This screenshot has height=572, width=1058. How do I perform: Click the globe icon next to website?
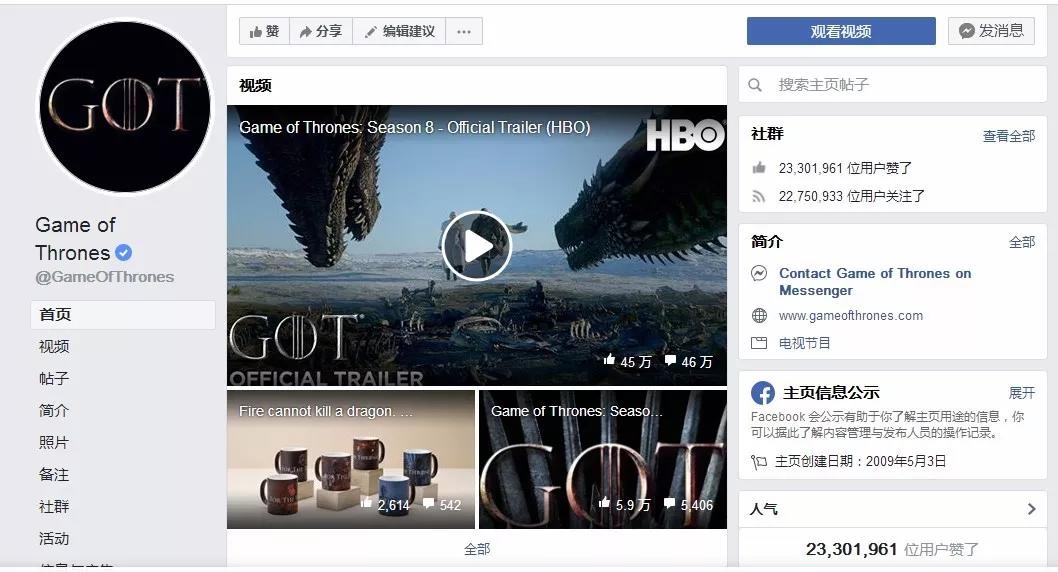pyautogui.click(x=760, y=316)
